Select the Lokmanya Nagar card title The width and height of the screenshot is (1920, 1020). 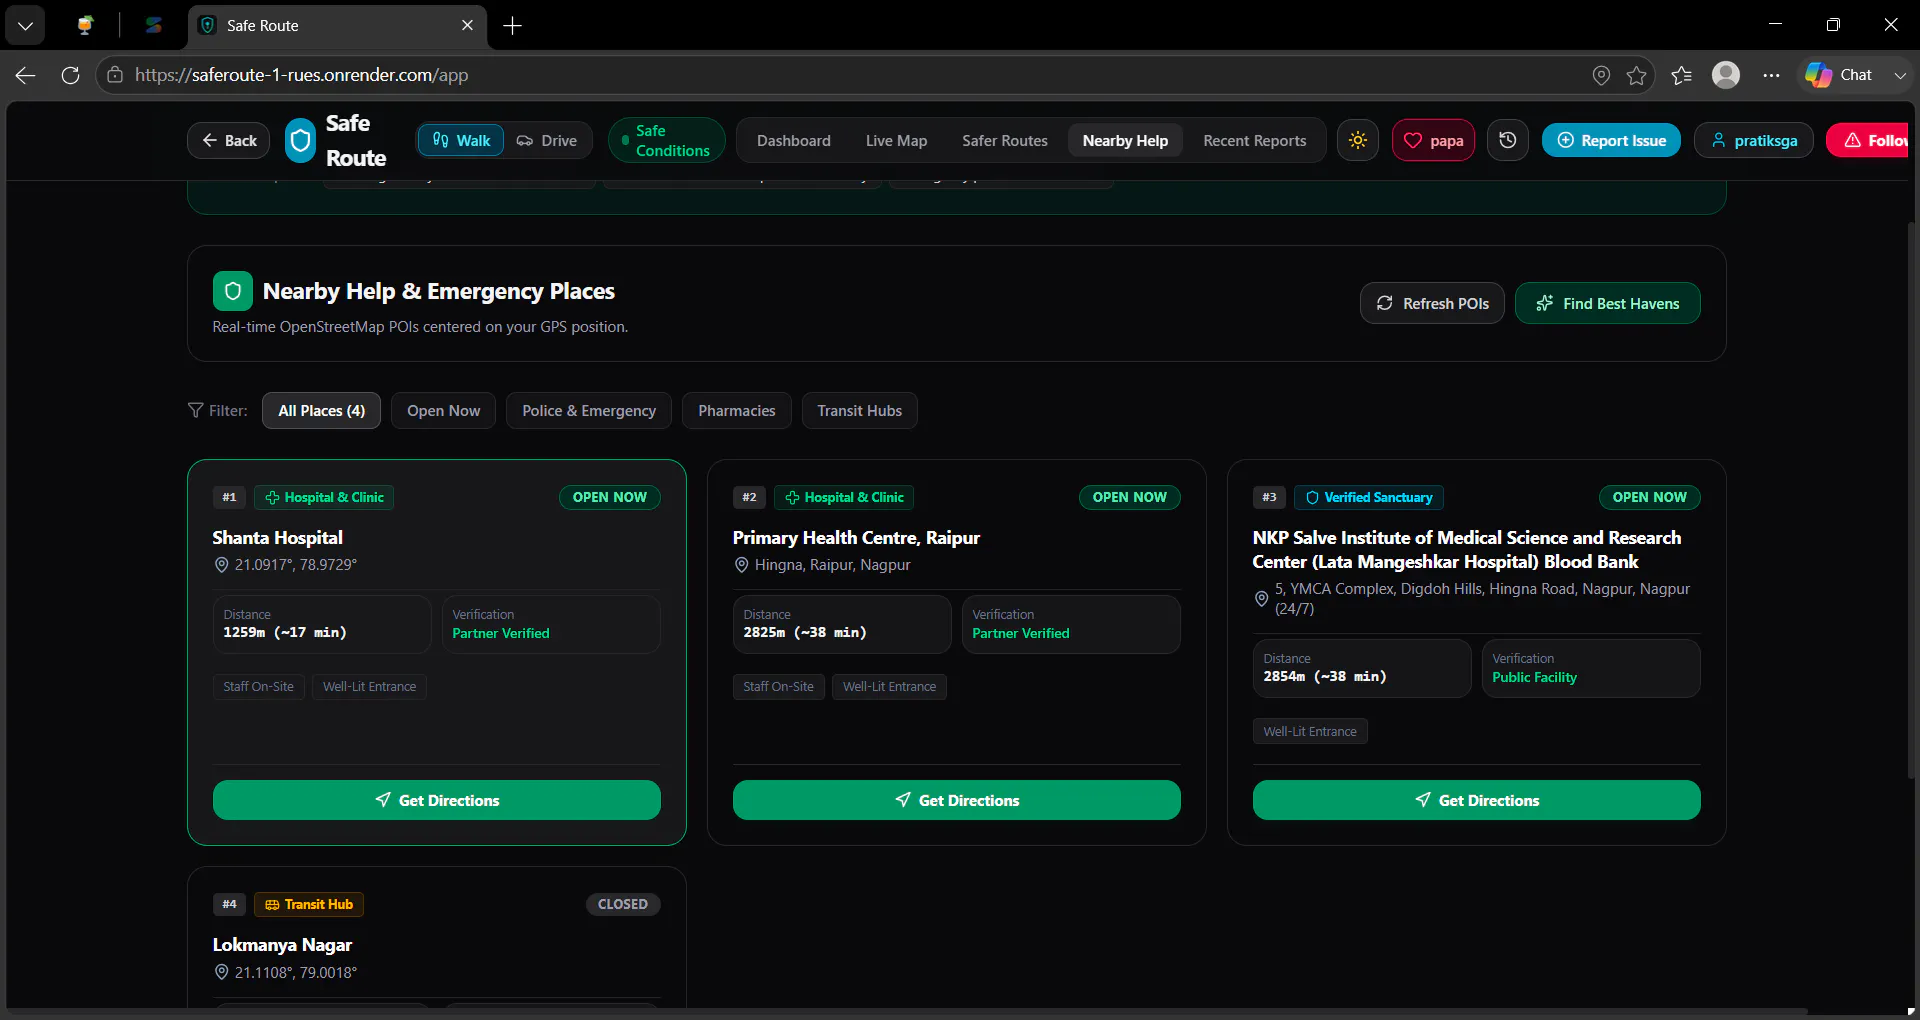282,945
